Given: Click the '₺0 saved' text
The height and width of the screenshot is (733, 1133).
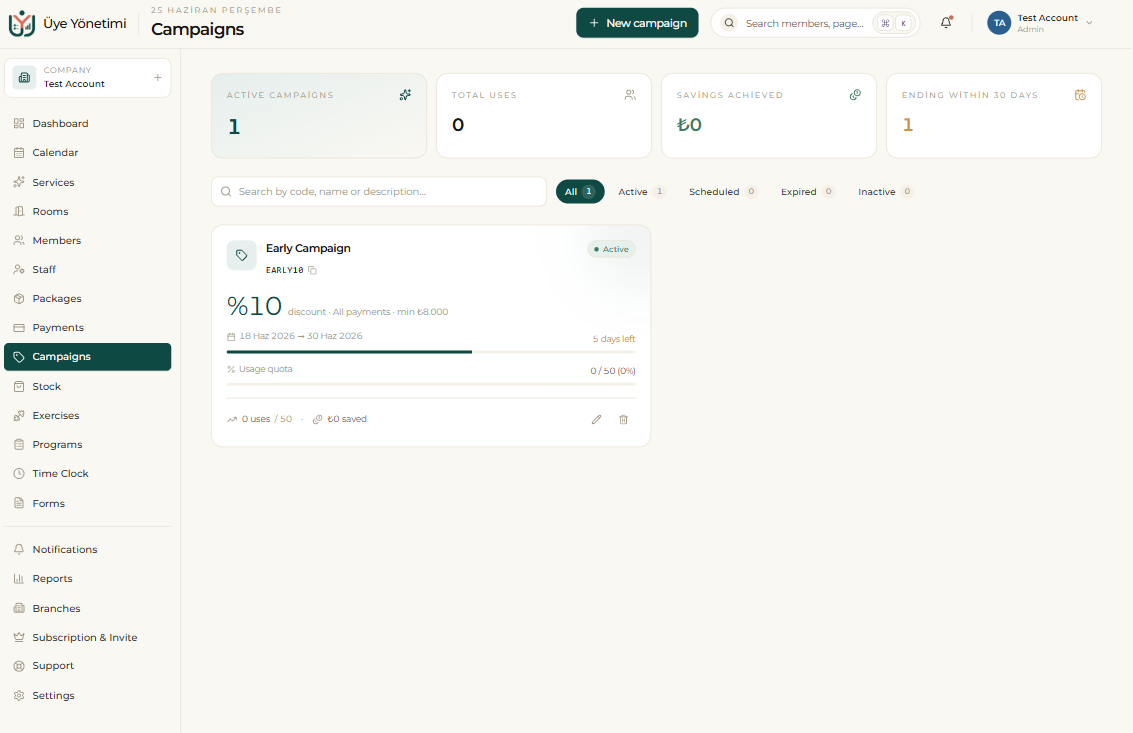Looking at the screenshot, I should click(x=347, y=419).
